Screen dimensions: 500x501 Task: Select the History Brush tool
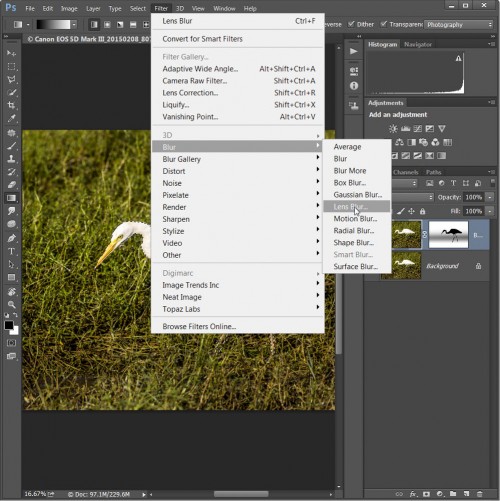[x=11, y=172]
